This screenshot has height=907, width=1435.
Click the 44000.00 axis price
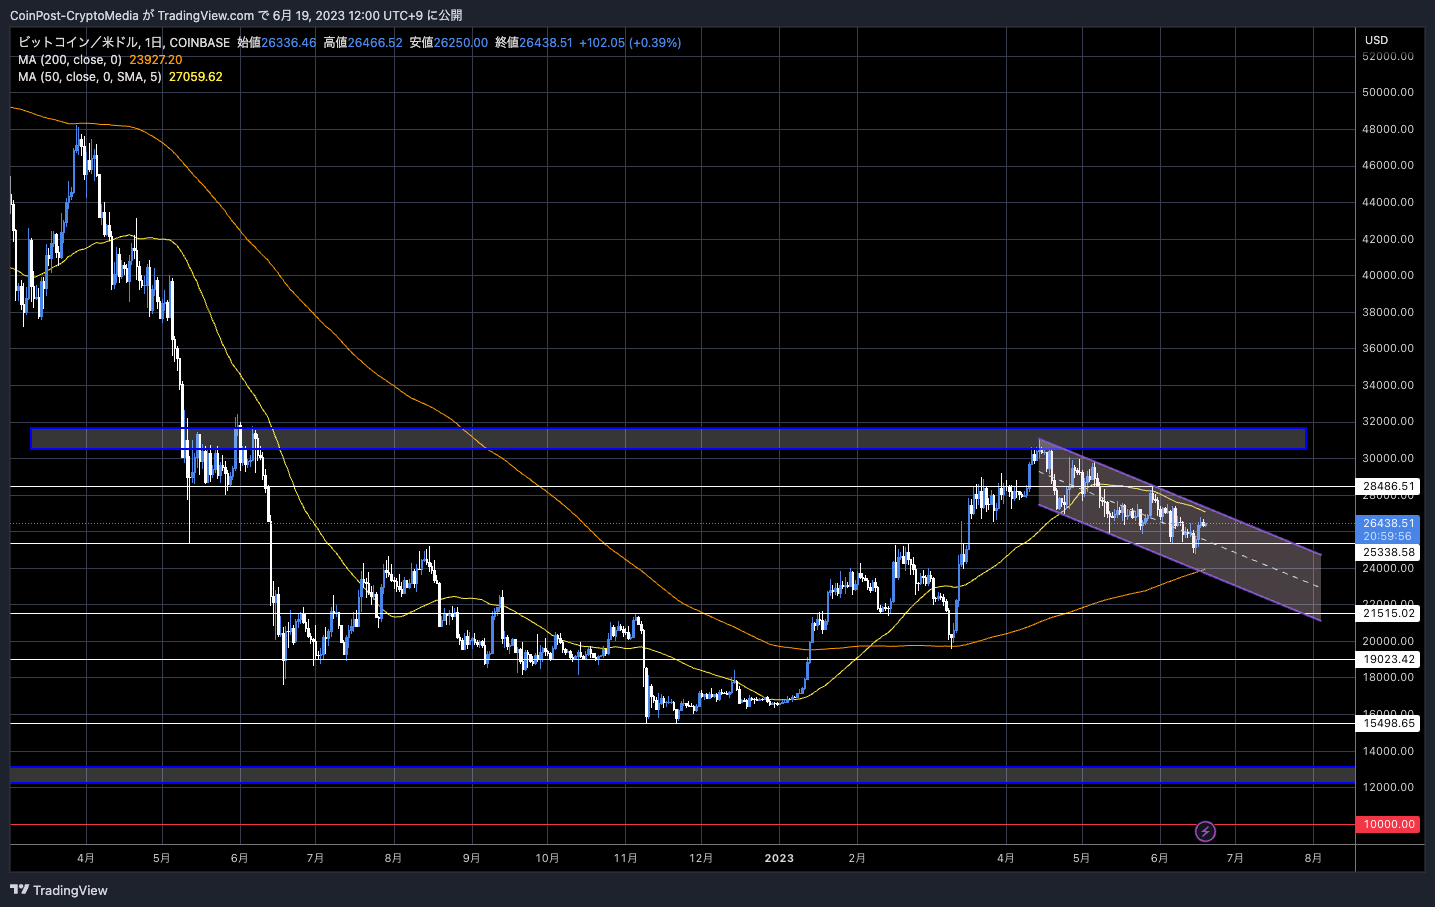[x=1388, y=202]
